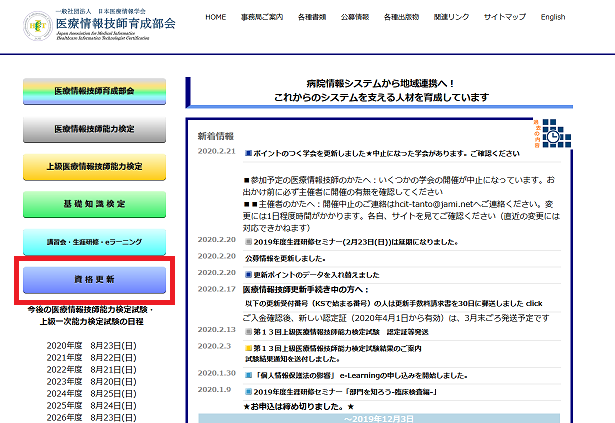Click the banner 病院情報システムから地域連携へ！
Image resolution: width=615 pixels, height=423 pixels.
381,84
